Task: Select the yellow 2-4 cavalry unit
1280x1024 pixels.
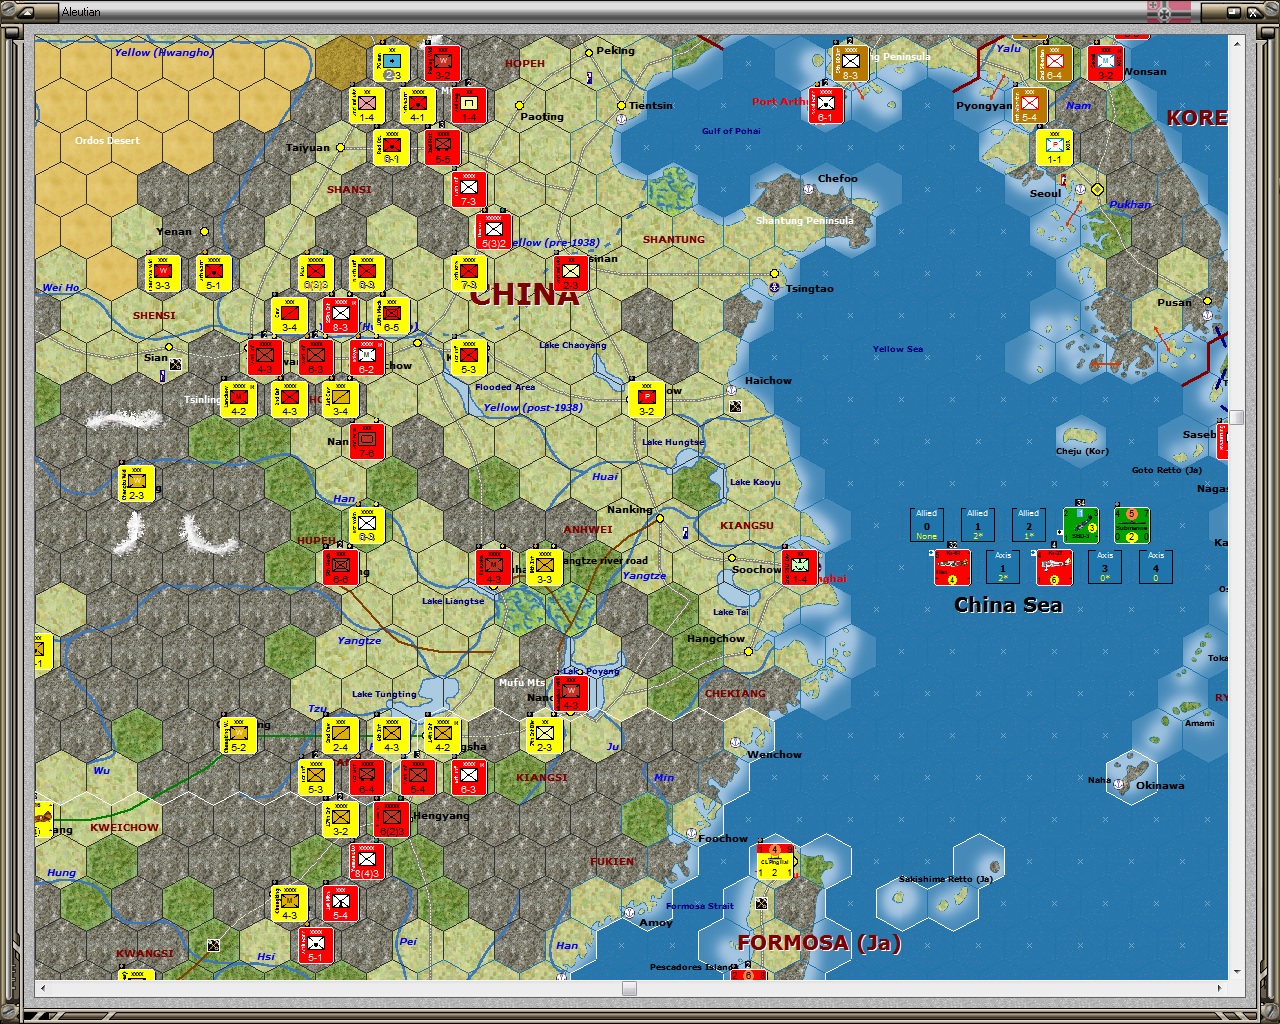Action: tap(341, 735)
